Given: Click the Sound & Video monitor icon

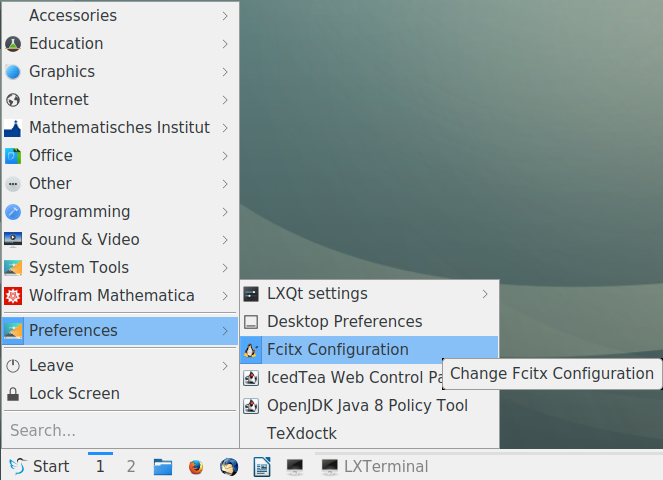Looking at the screenshot, I should point(13,240).
